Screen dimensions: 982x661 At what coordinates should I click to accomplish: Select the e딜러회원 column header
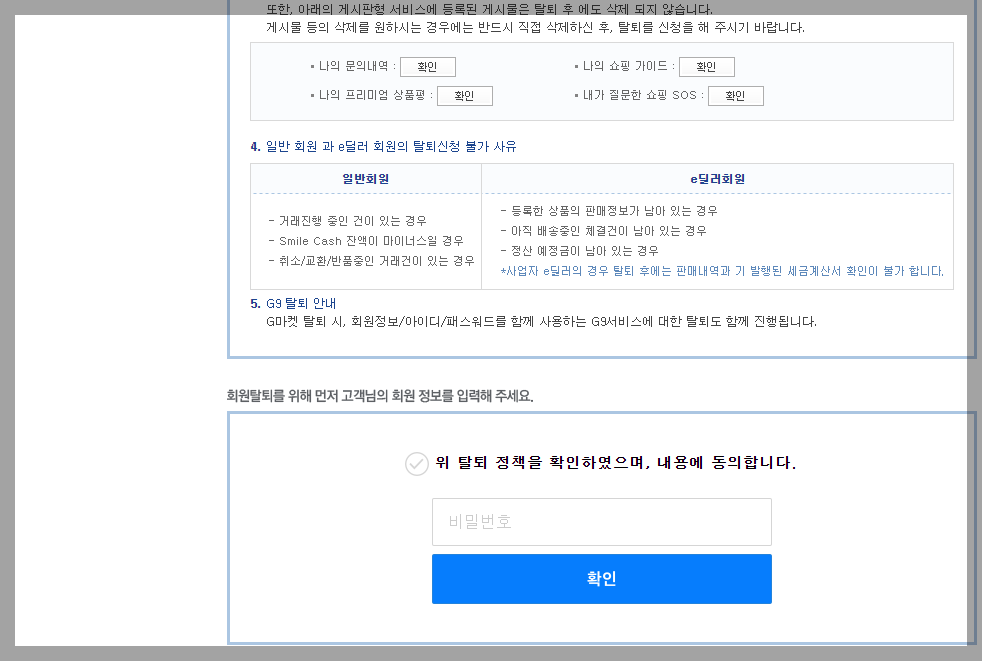(x=718, y=179)
